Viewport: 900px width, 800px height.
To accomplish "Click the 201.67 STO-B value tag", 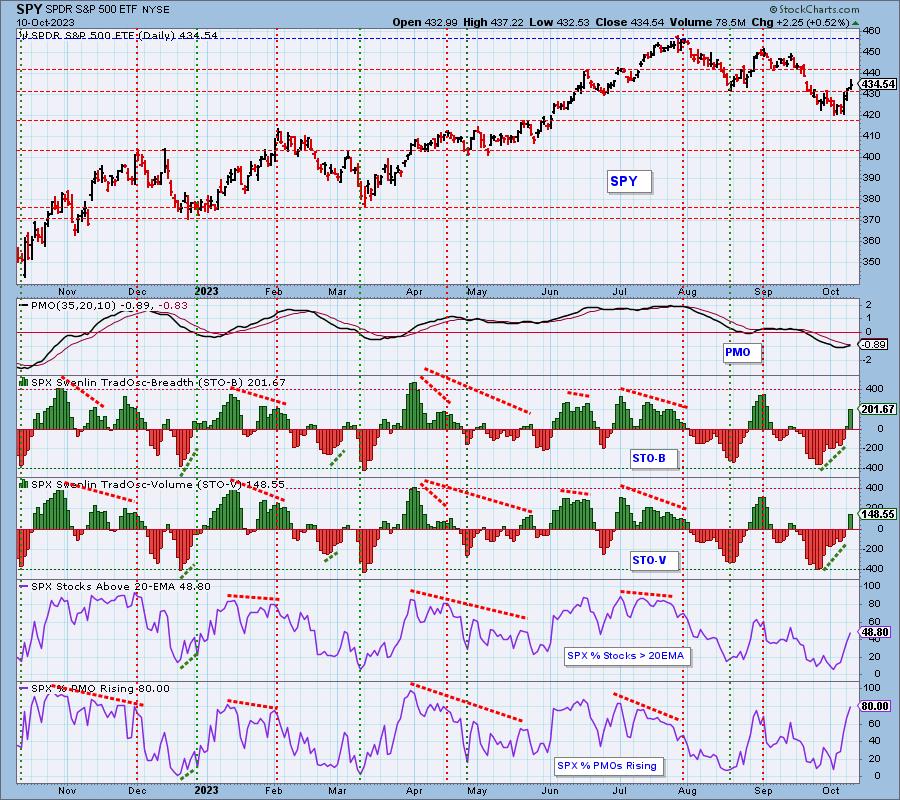I will [878, 409].
